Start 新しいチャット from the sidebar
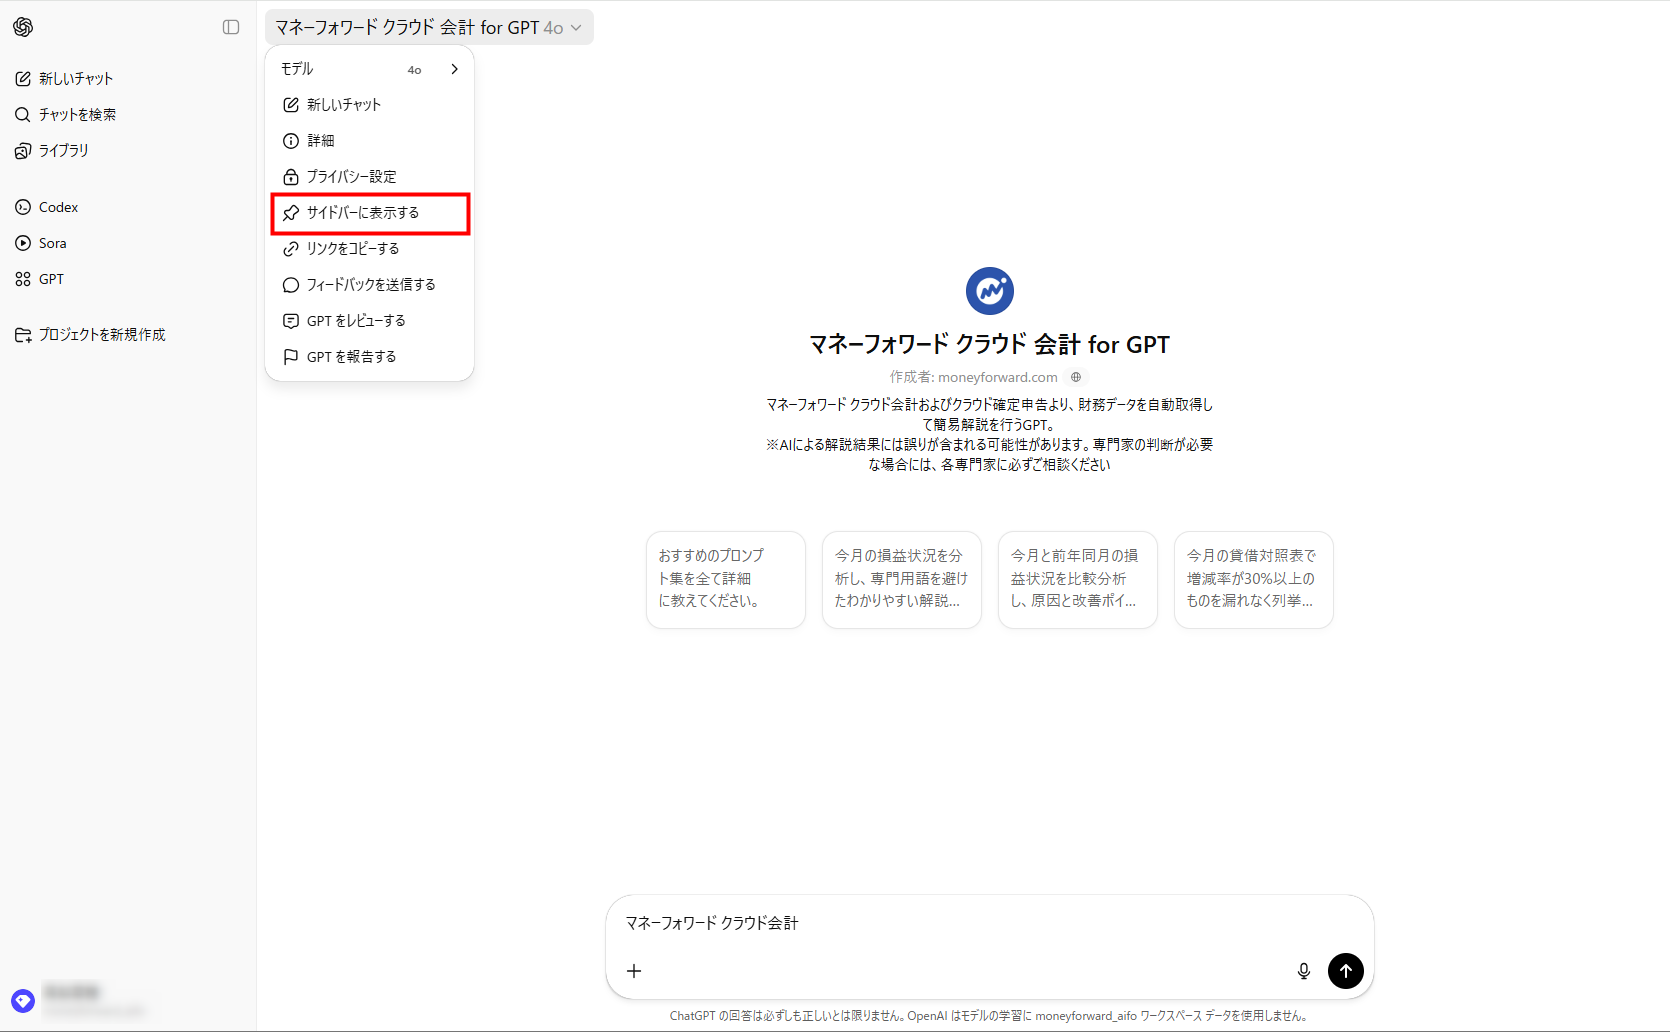The width and height of the screenshot is (1670, 1032). pyautogui.click(x=128, y=78)
